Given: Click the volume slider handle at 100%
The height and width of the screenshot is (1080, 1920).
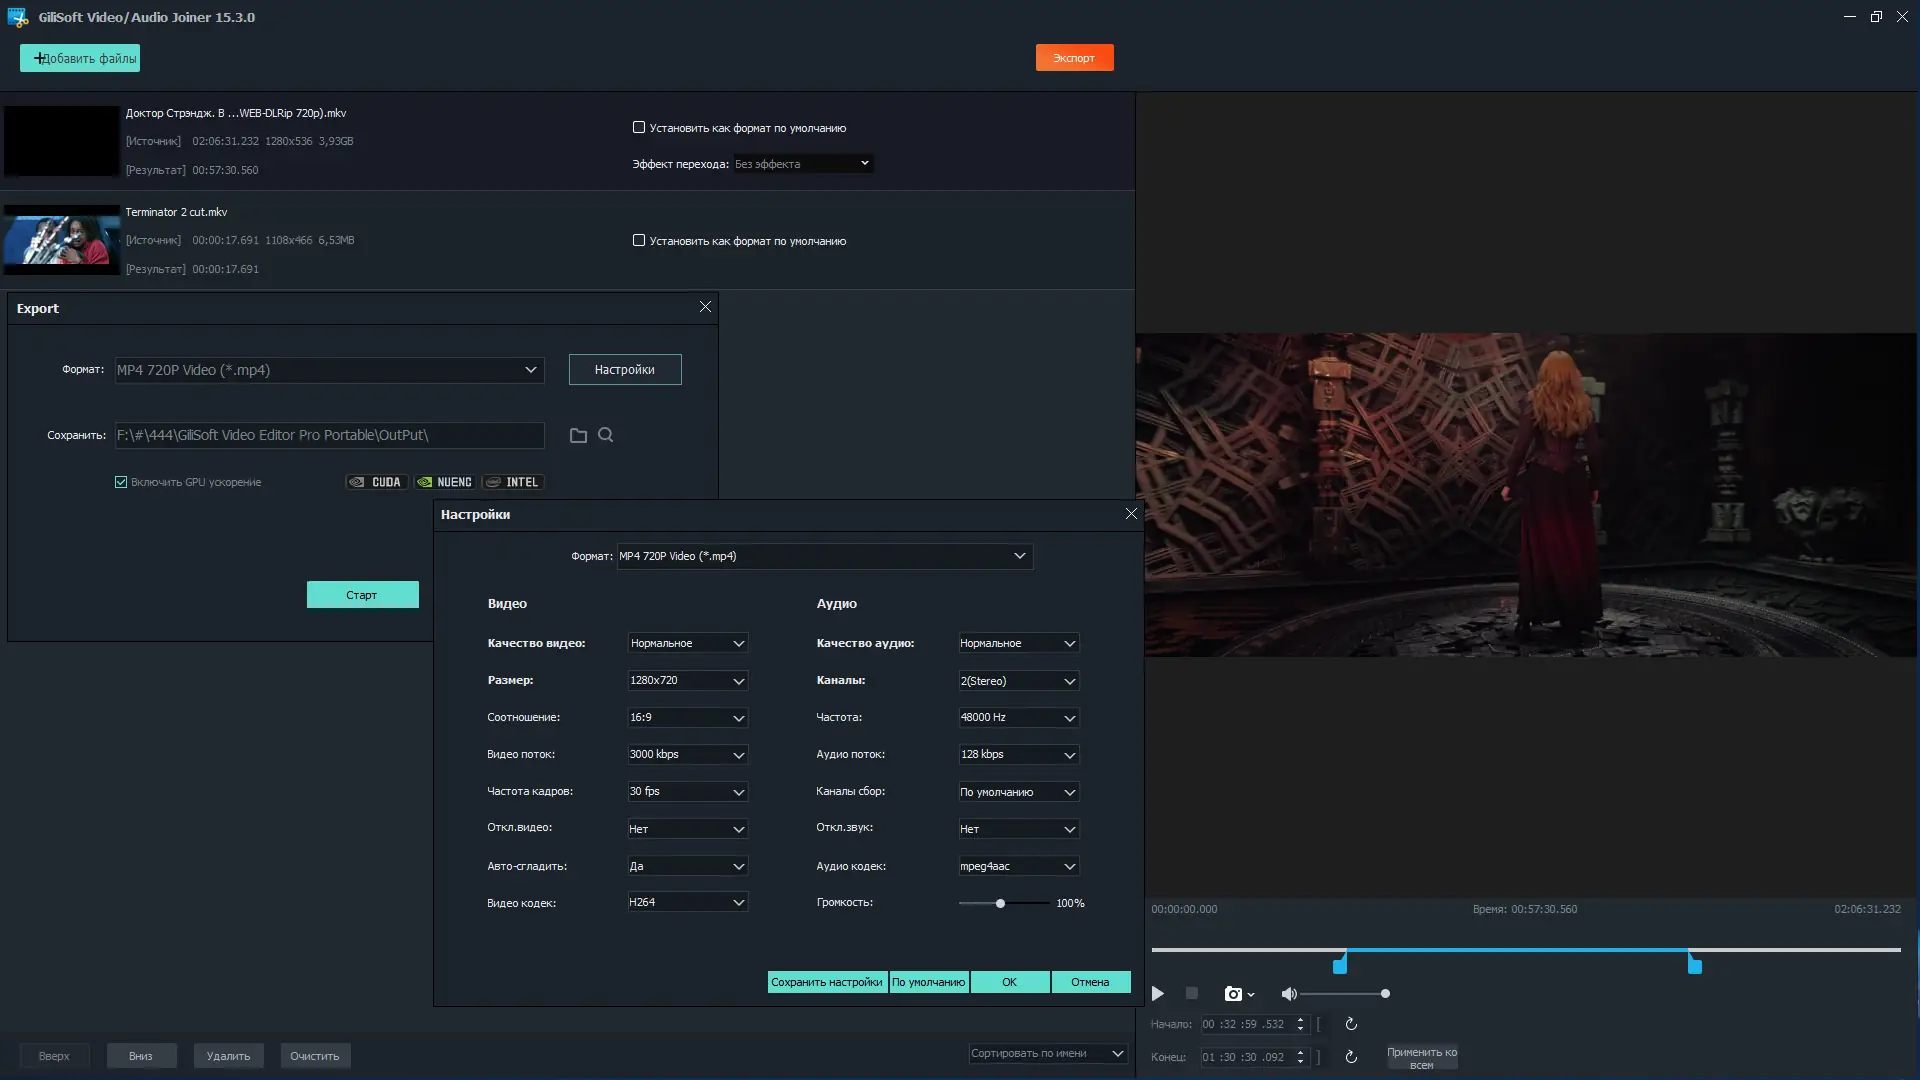Looking at the screenshot, I should click(1000, 903).
